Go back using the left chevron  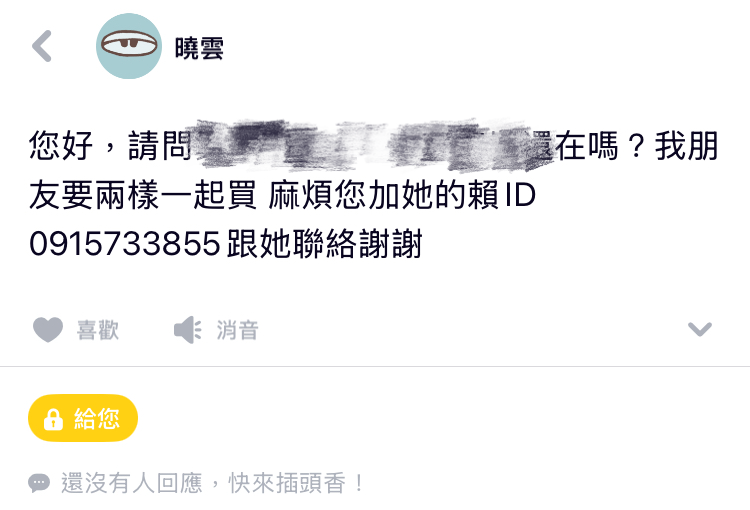point(42,46)
